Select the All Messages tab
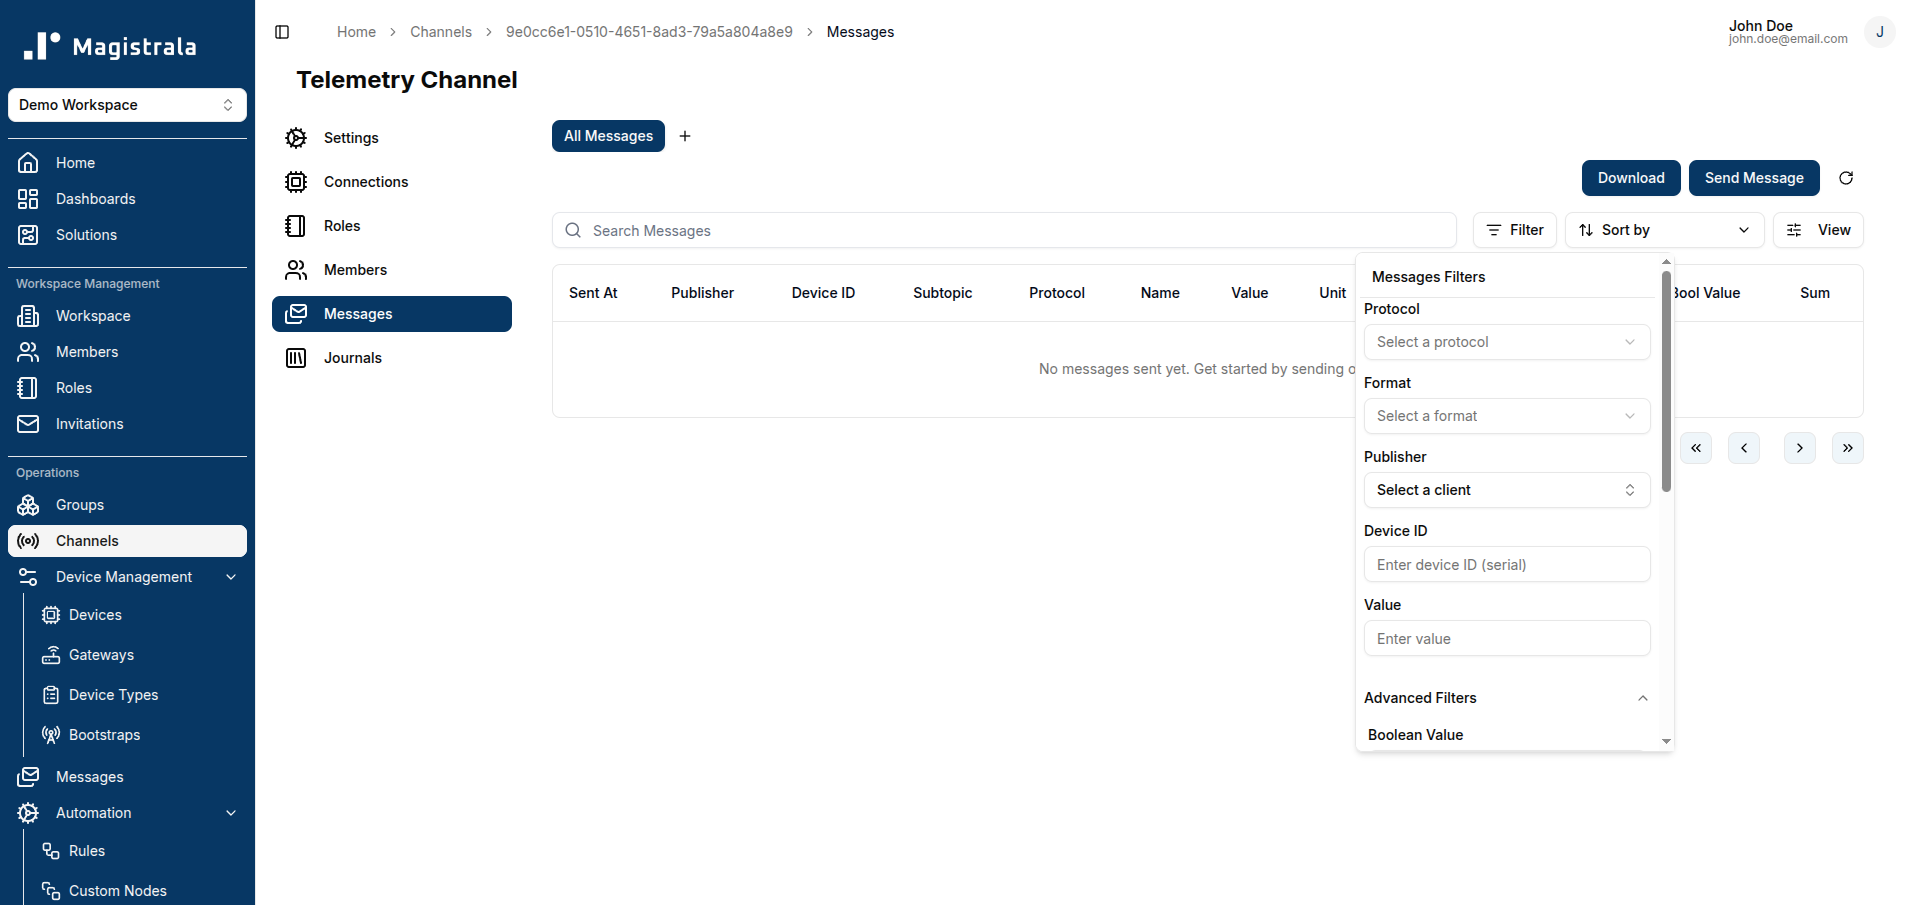This screenshot has height=905, width=1920. point(608,136)
